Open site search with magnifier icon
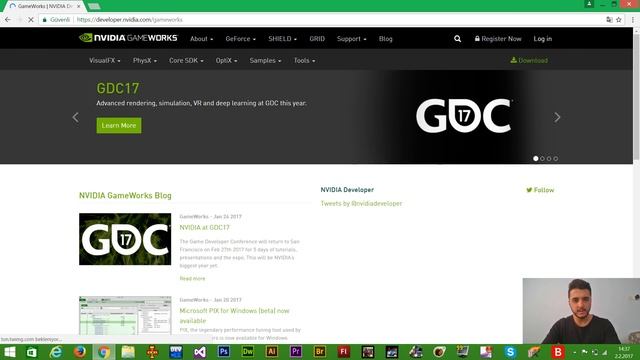The image size is (640, 360). (x=458, y=39)
